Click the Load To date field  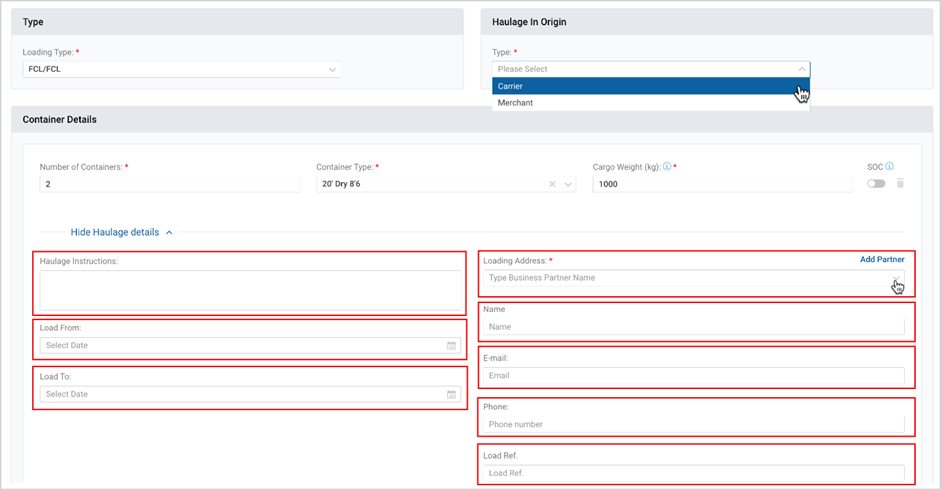click(250, 395)
